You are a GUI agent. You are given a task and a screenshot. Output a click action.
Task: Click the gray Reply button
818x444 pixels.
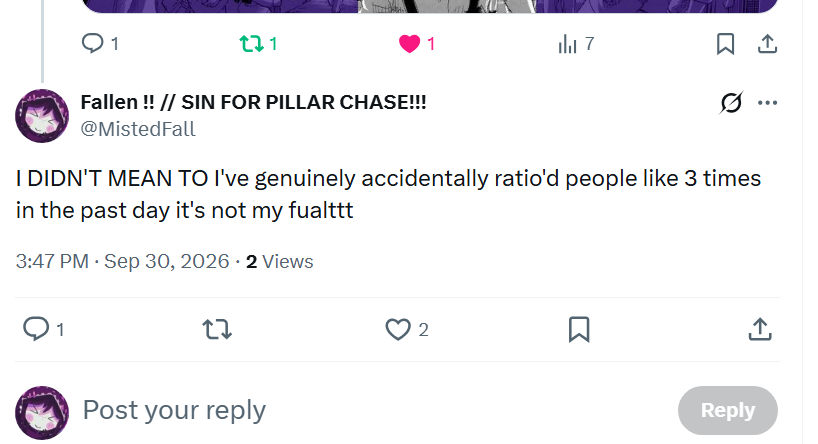(x=728, y=411)
